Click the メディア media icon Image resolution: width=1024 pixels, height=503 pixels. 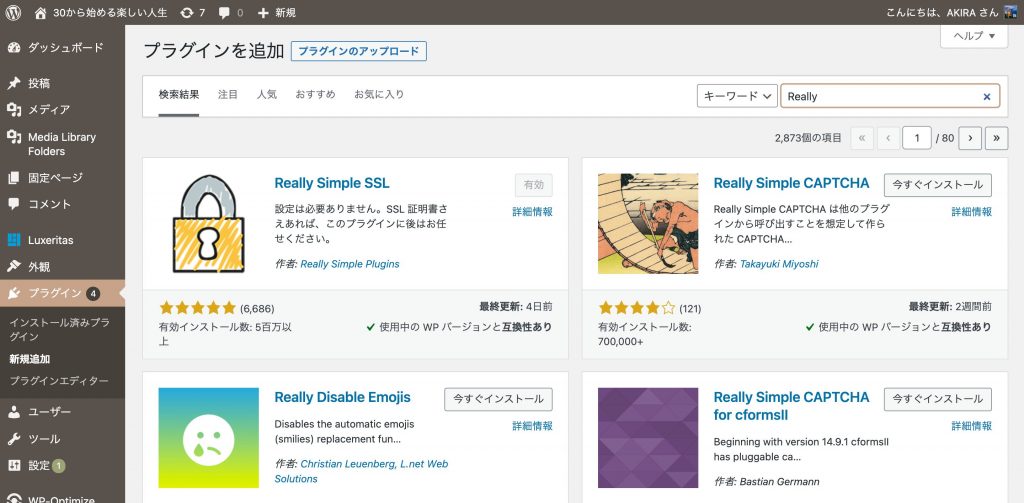click(x=14, y=110)
